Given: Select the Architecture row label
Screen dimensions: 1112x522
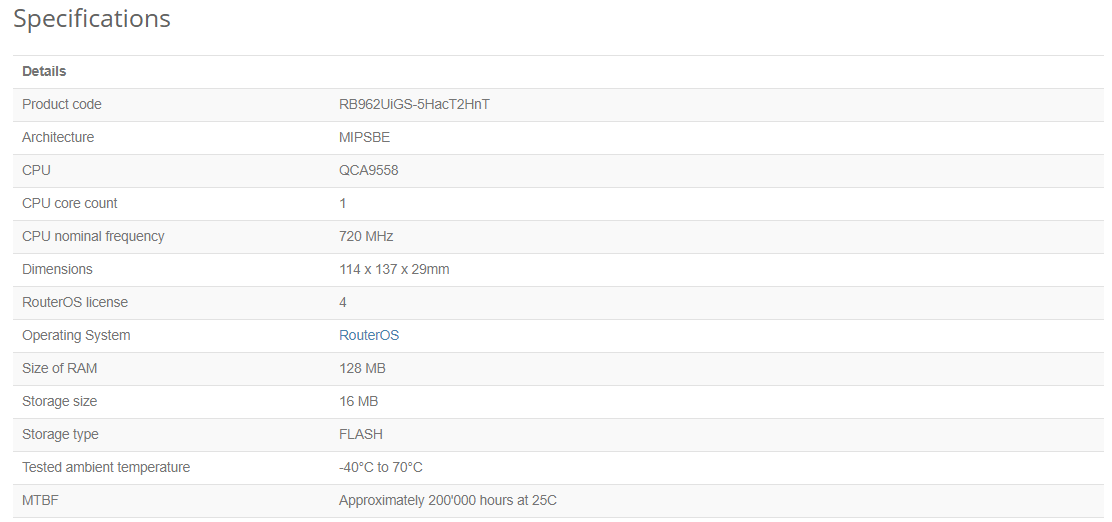Looking at the screenshot, I should (58, 138).
